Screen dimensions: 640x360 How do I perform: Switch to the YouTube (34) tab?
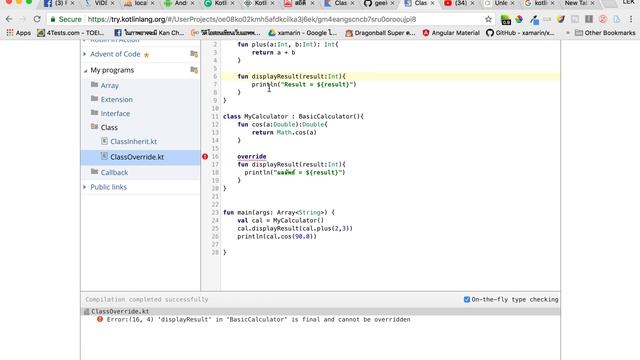(460, 3)
